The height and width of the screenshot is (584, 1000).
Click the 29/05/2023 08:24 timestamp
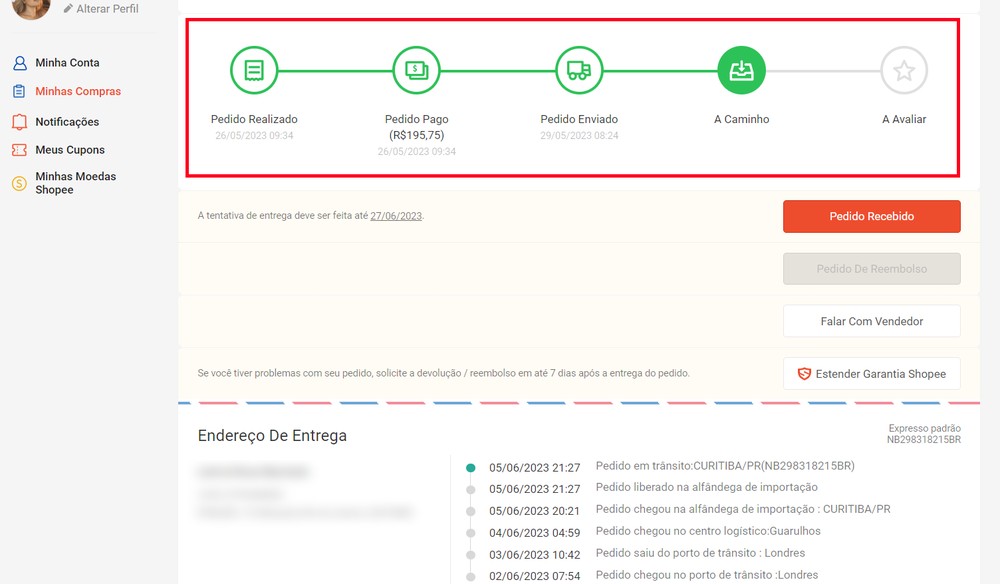click(579, 136)
